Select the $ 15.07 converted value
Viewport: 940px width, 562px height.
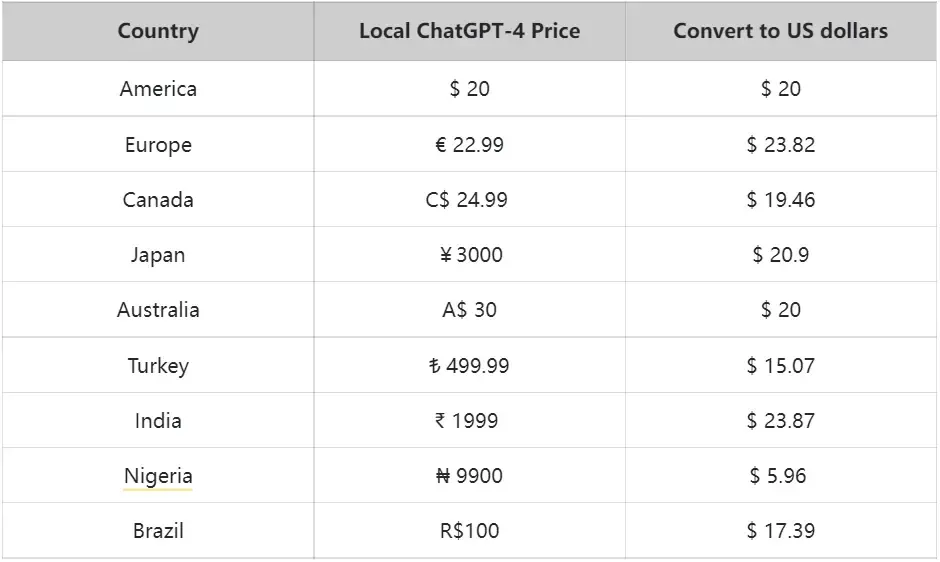tap(780, 366)
